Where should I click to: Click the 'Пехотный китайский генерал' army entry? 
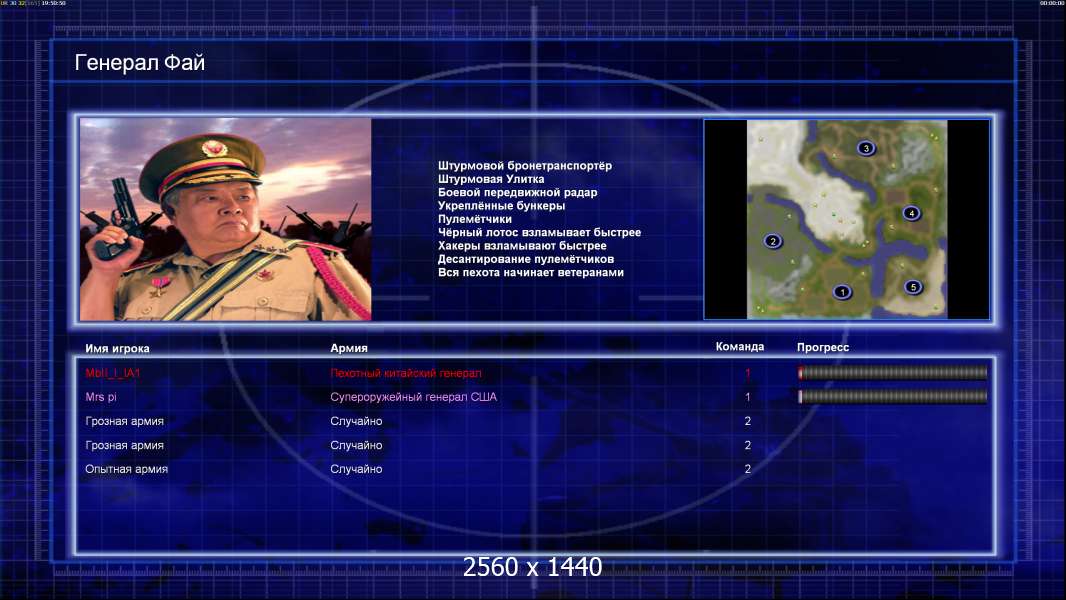pyautogui.click(x=406, y=373)
